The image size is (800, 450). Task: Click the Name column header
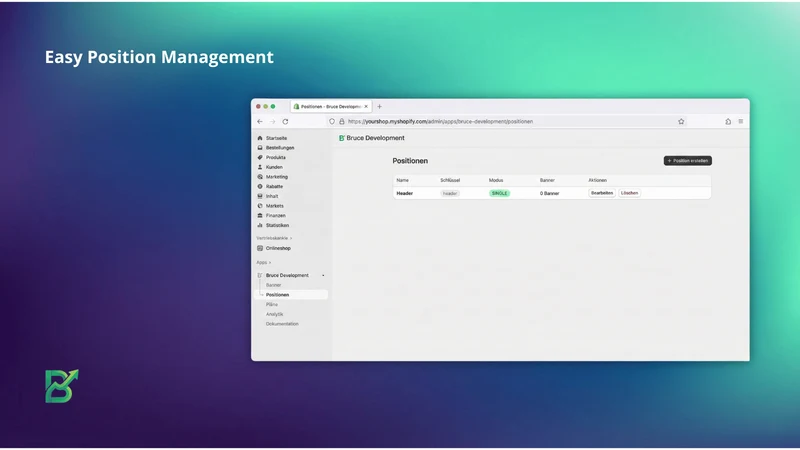click(x=403, y=180)
